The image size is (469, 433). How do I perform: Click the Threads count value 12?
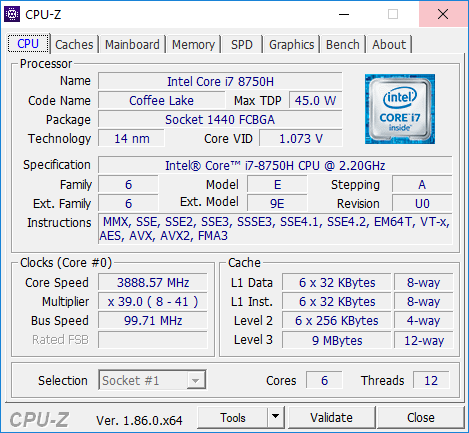pyautogui.click(x=431, y=380)
